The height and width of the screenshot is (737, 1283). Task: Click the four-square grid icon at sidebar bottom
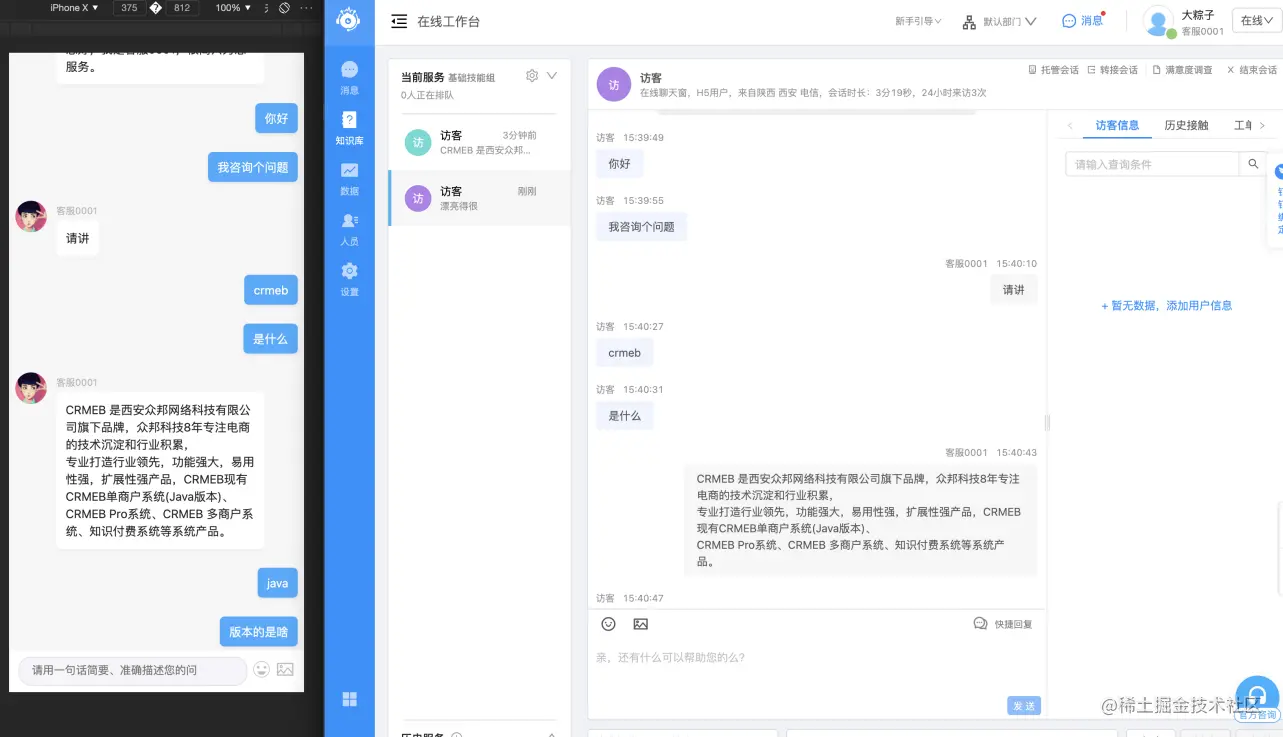(349, 699)
